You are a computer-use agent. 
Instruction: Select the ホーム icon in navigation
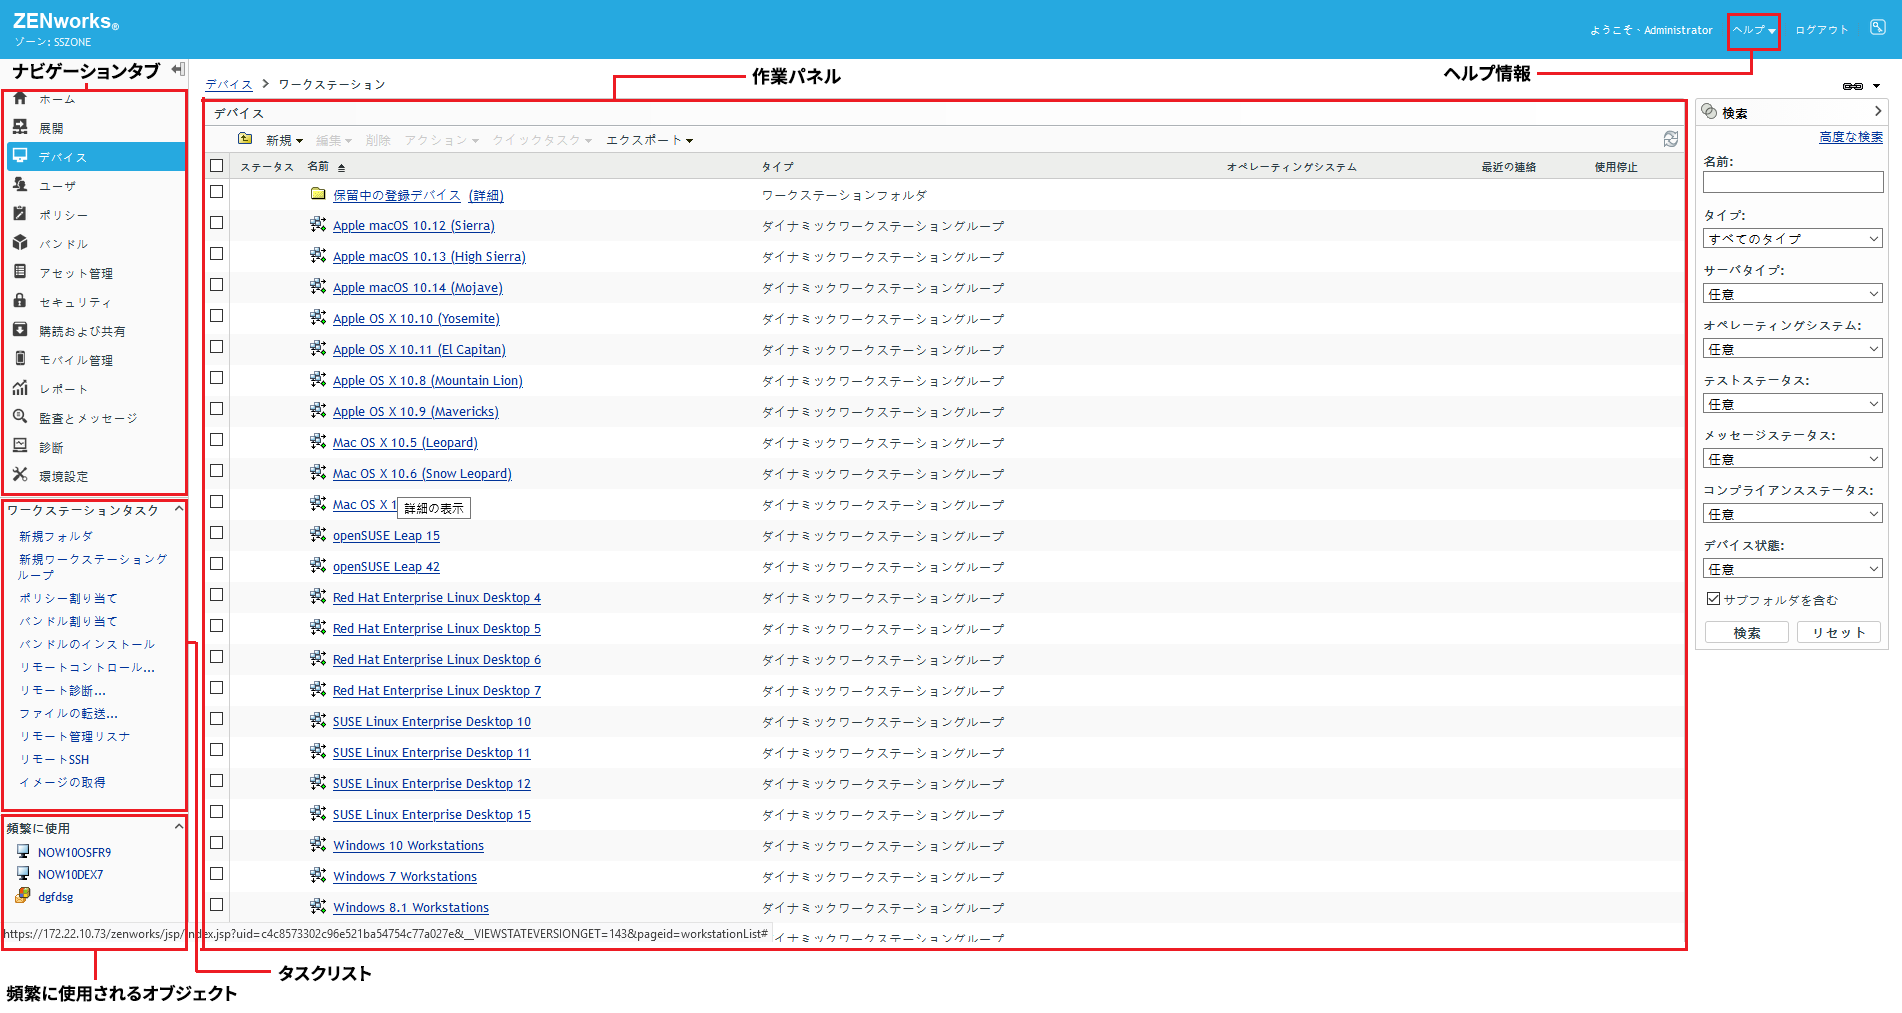[20, 98]
